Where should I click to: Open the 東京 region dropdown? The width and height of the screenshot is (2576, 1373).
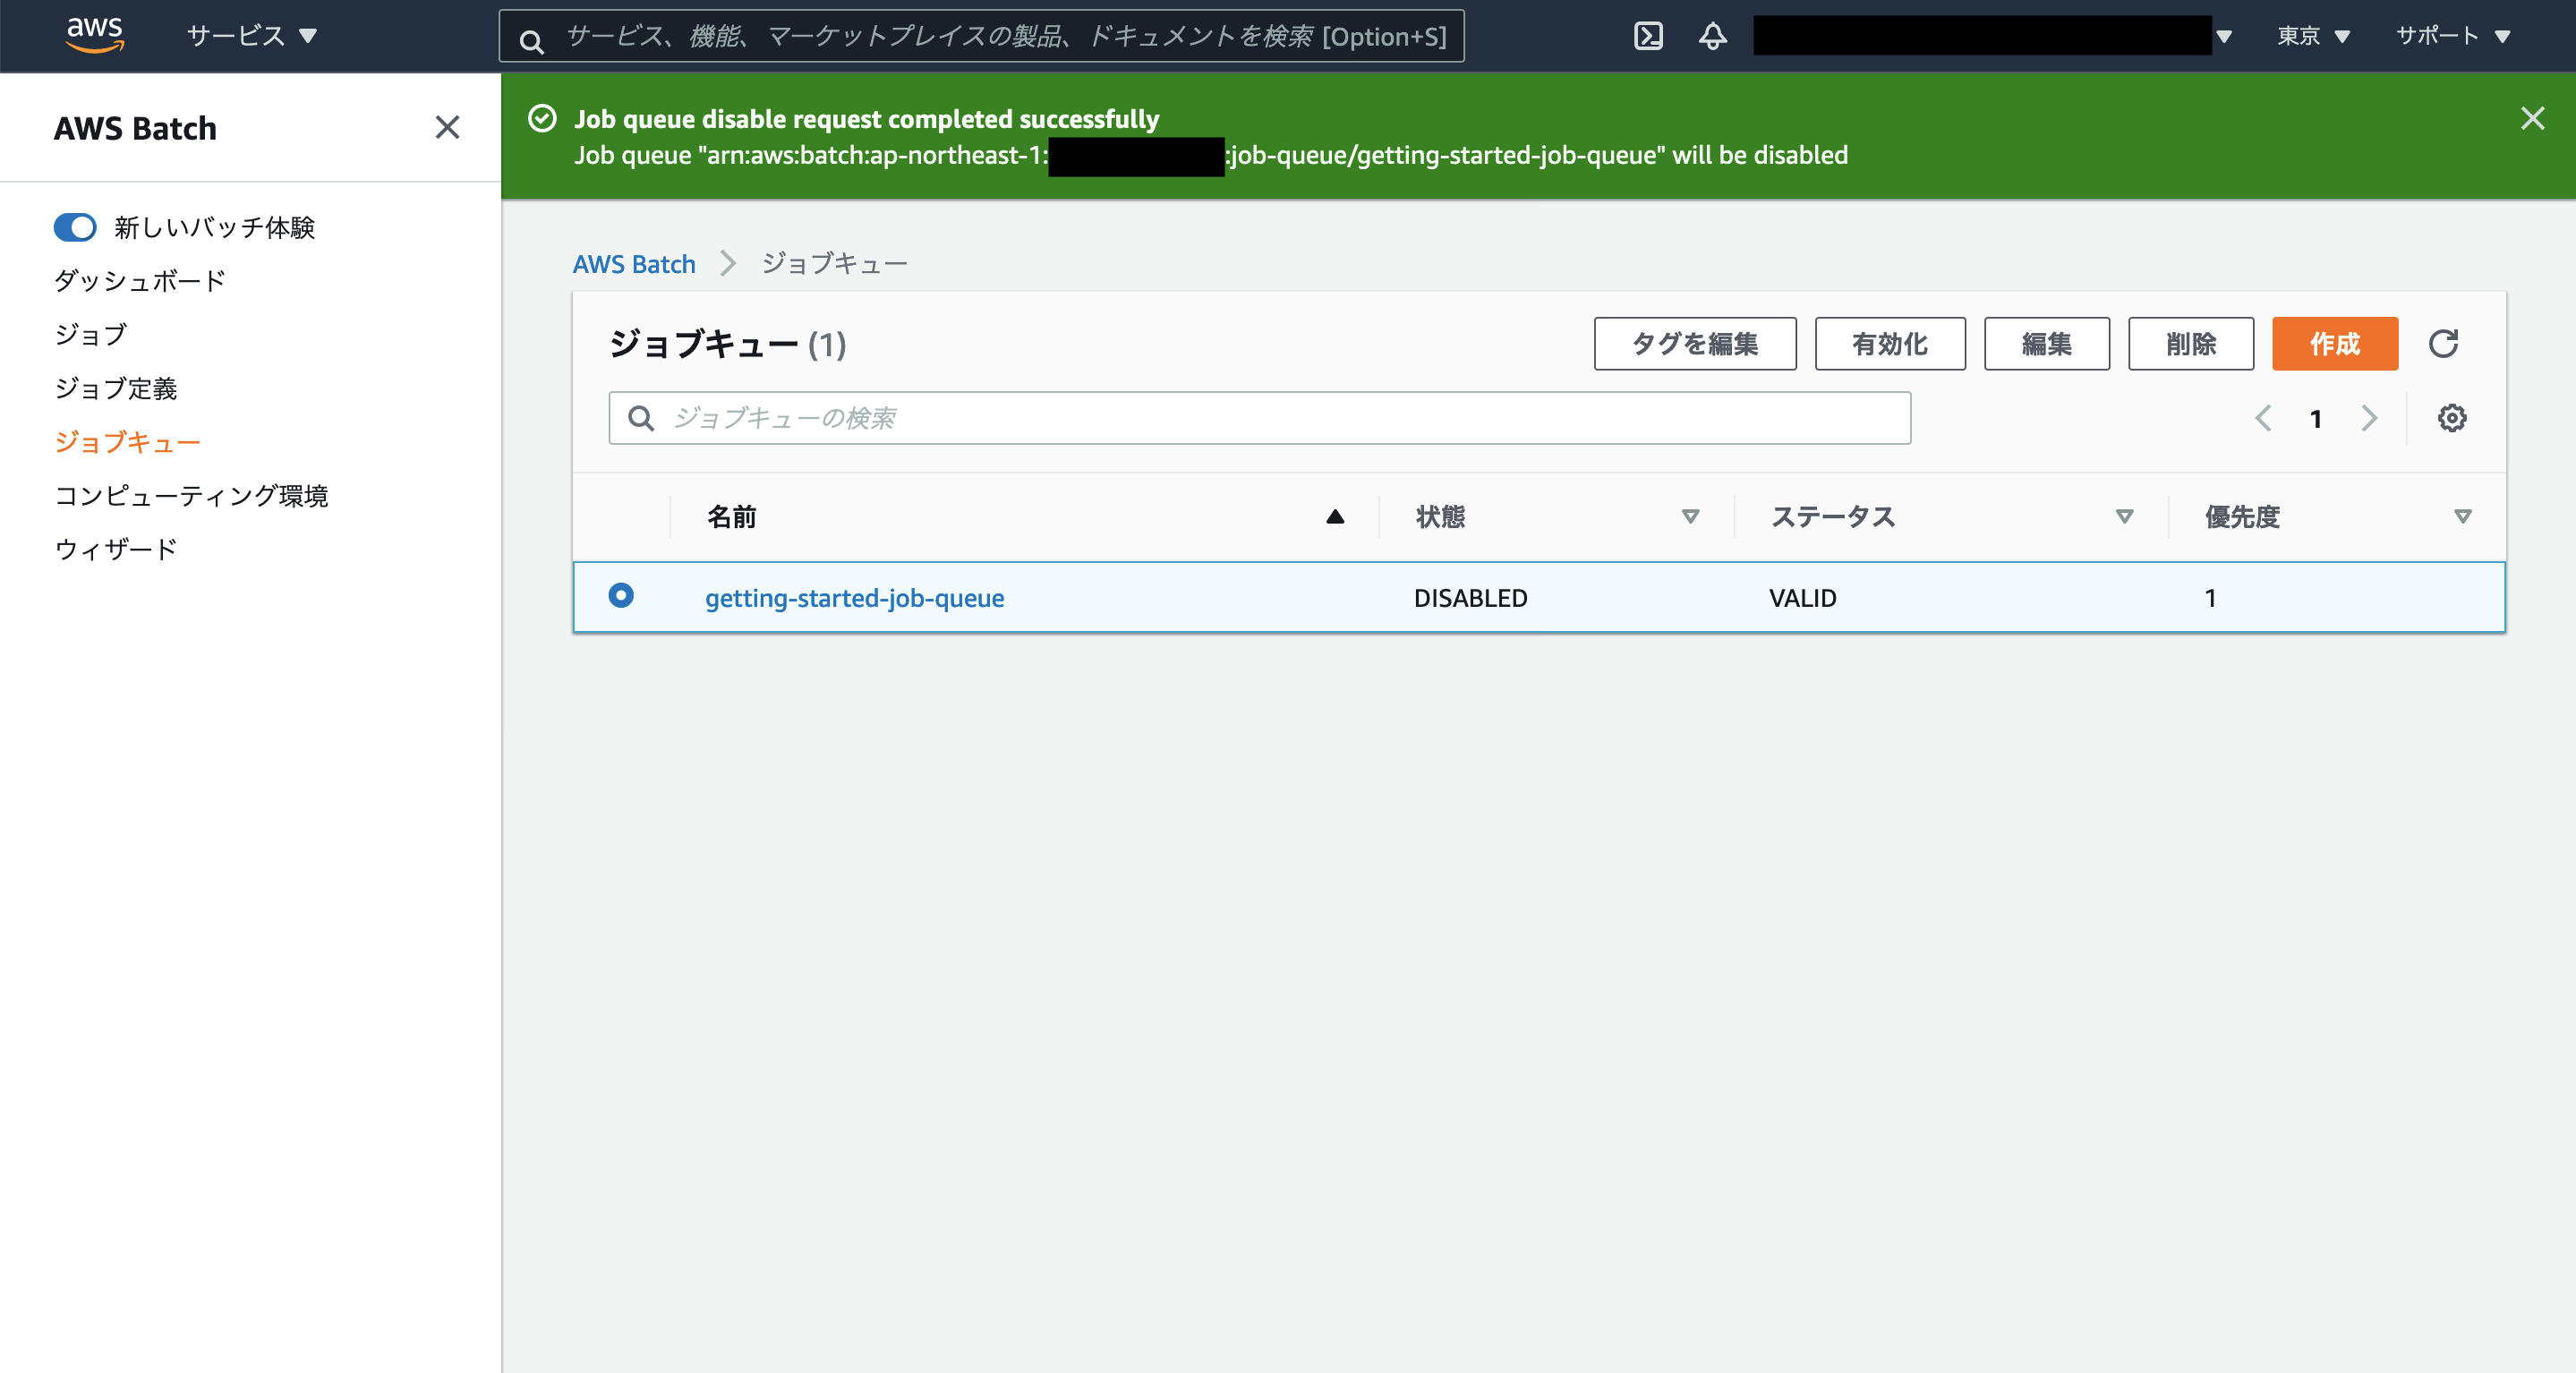pyautogui.click(x=2313, y=36)
